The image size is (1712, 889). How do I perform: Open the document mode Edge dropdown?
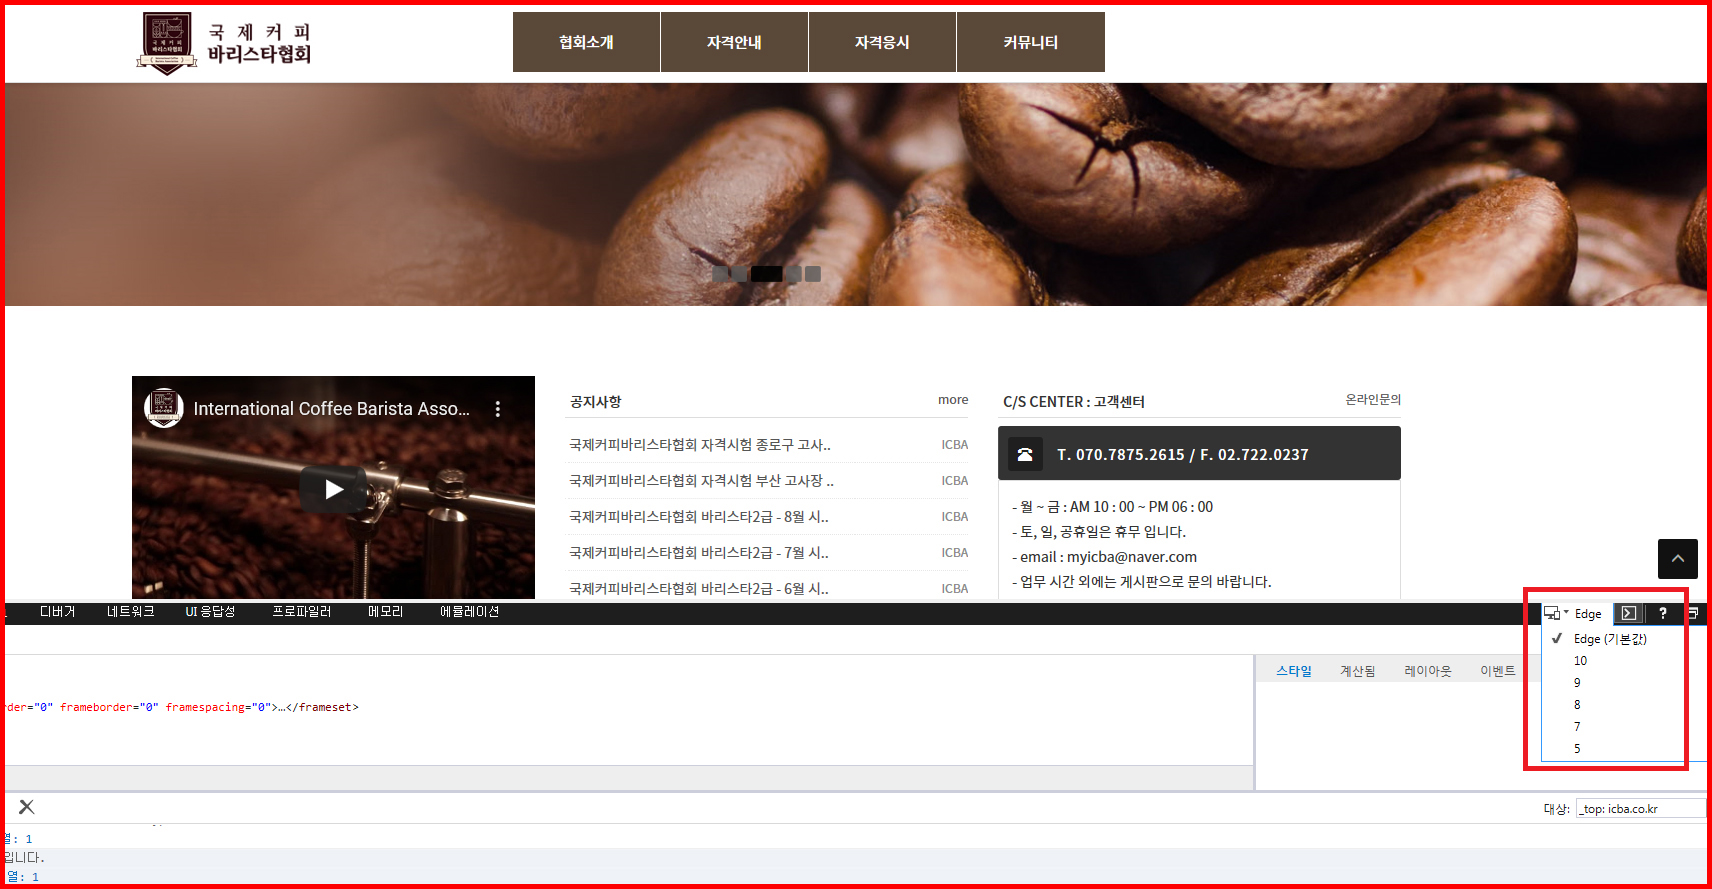click(1574, 613)
